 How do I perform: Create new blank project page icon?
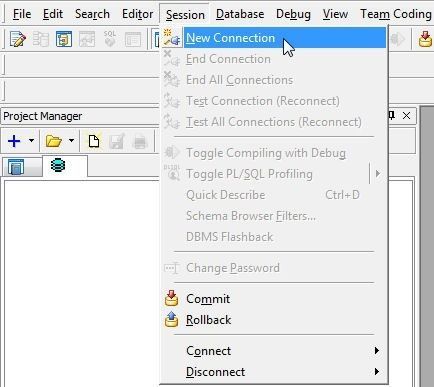click(94, 141)
